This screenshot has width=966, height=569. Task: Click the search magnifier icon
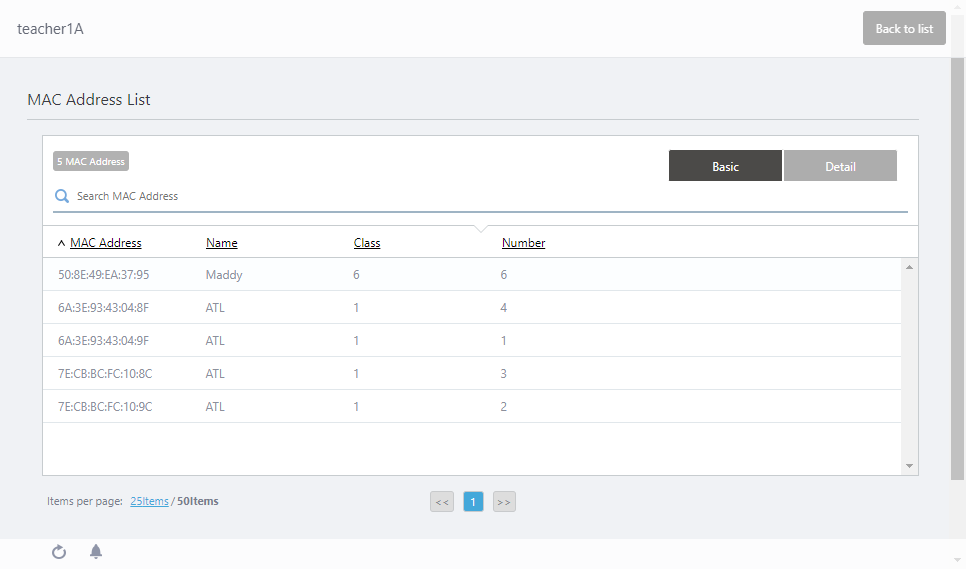(62, 197)
